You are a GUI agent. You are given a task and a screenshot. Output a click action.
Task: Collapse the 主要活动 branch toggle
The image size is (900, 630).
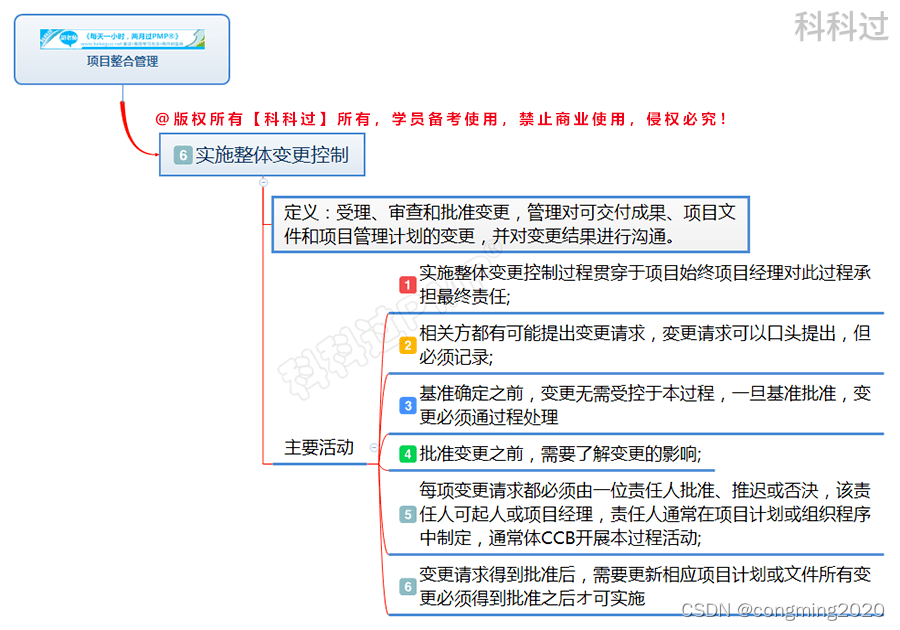374,448
